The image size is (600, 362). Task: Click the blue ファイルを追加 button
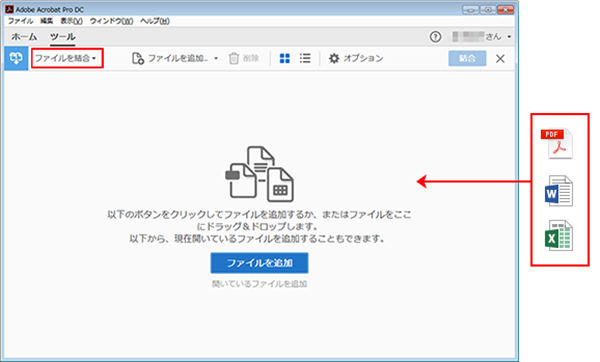tap(259, 263)
